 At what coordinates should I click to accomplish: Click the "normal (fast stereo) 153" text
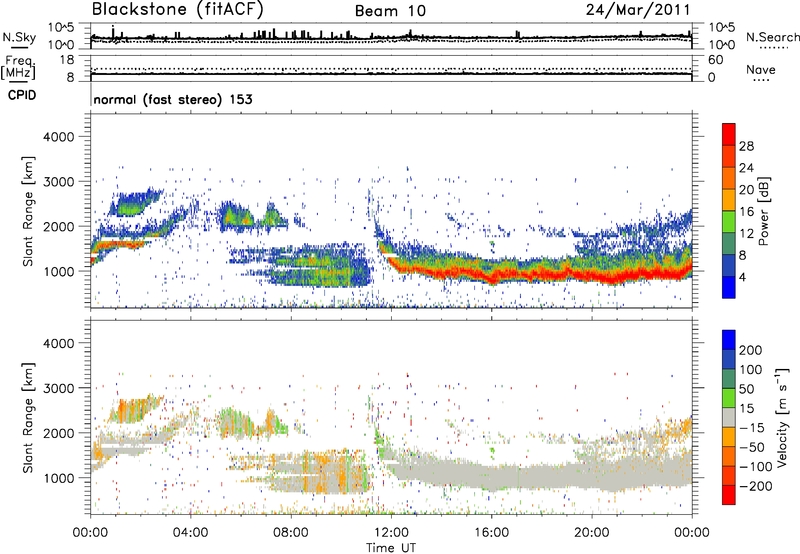point(173,99)
